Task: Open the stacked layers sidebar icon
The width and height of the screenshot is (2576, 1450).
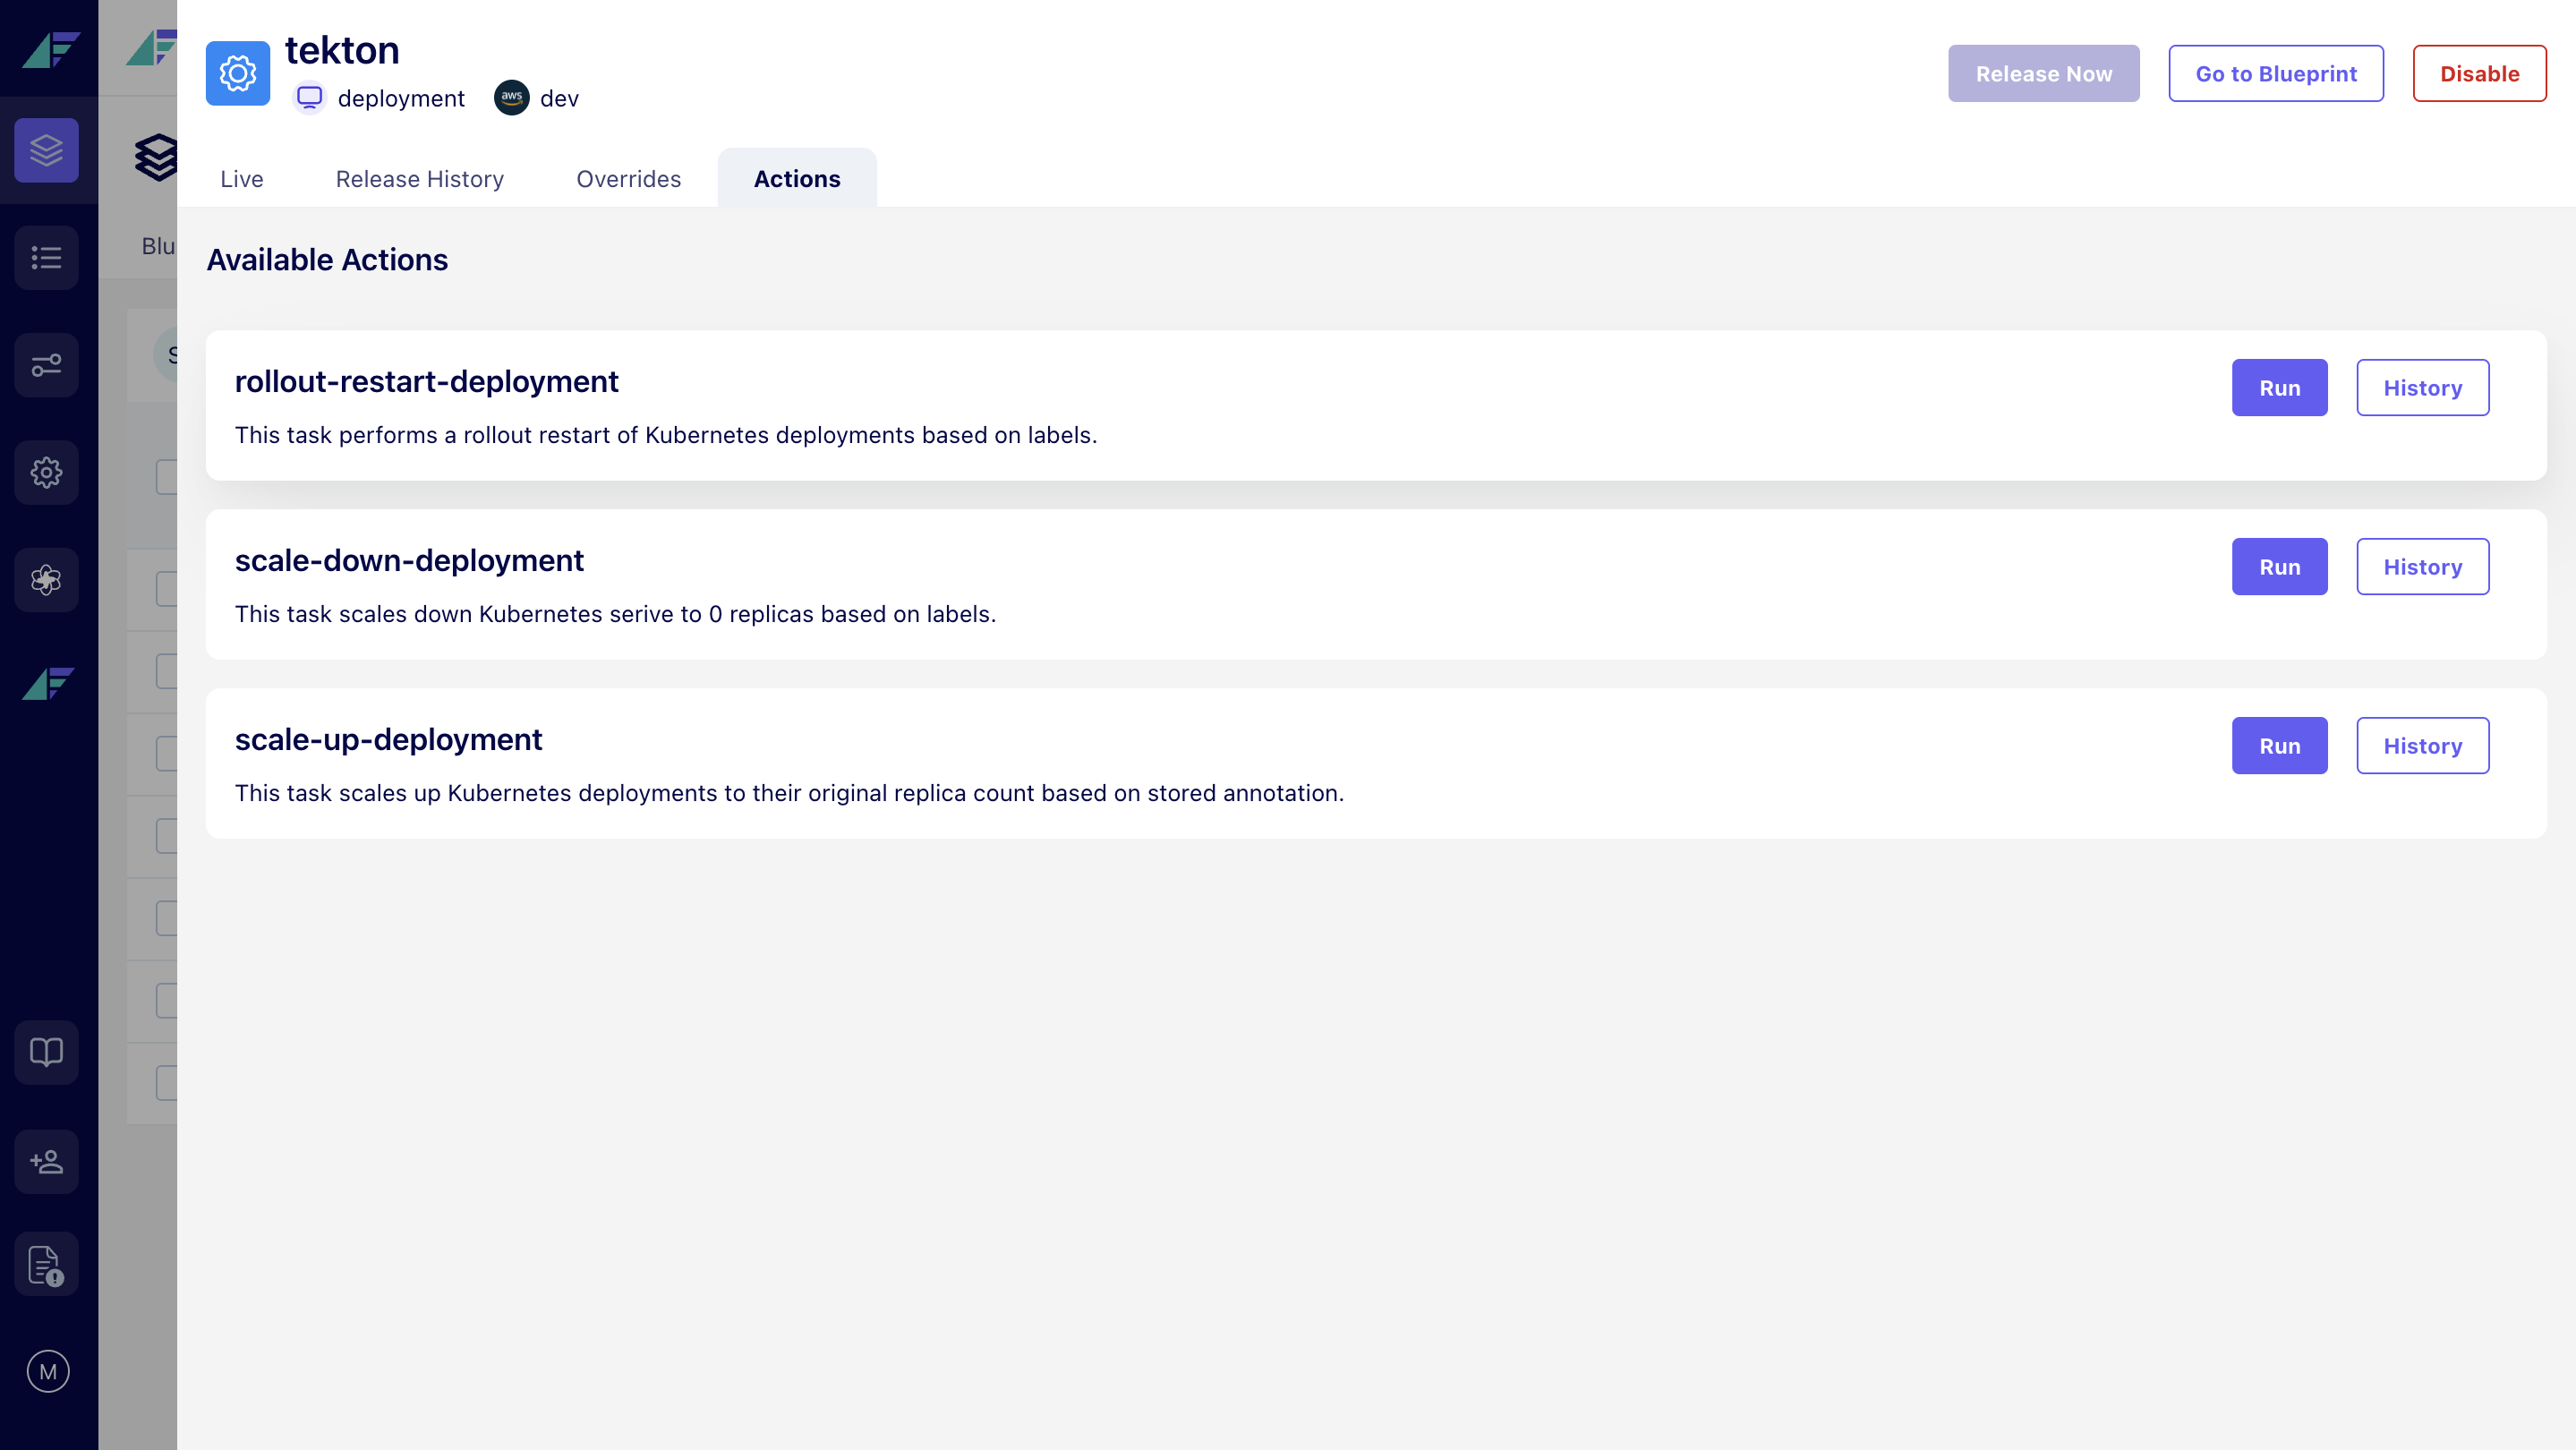Action: coord(47,150)
